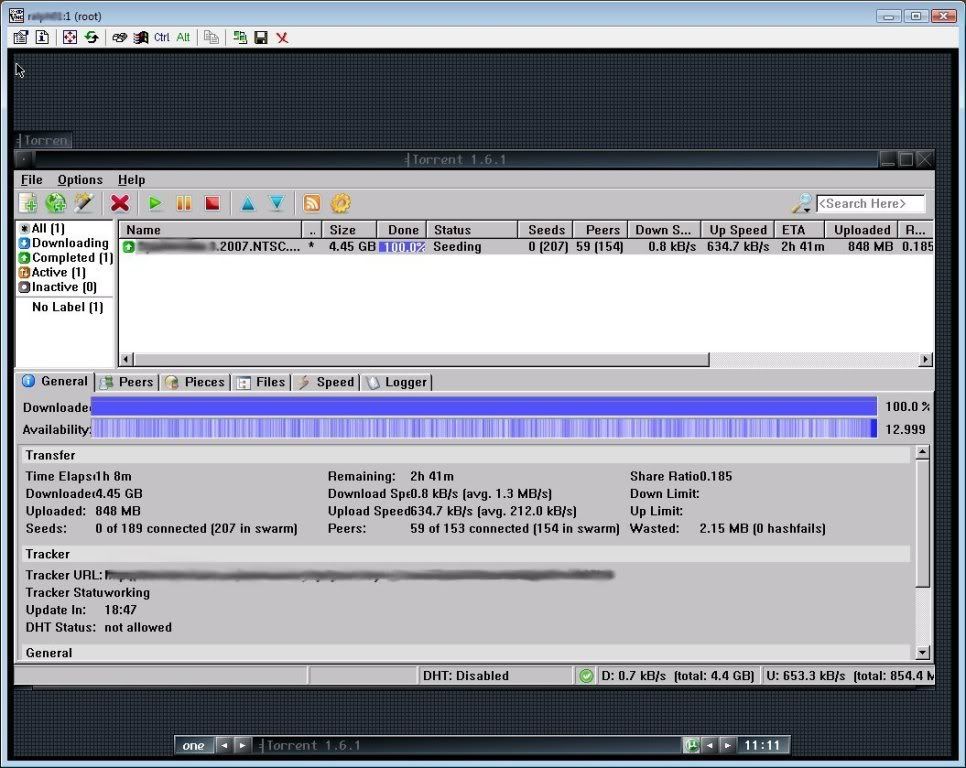
Task: Toggle the Ctrl key button
Action: [161, 38]
